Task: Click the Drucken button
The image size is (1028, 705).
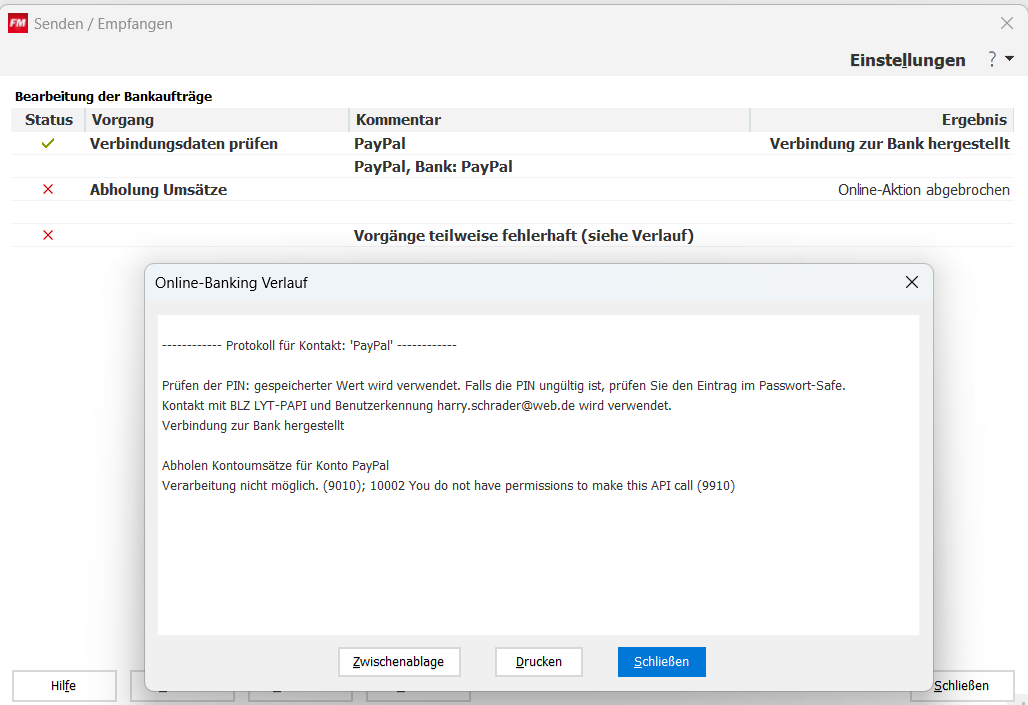Action: coord(539,662)
